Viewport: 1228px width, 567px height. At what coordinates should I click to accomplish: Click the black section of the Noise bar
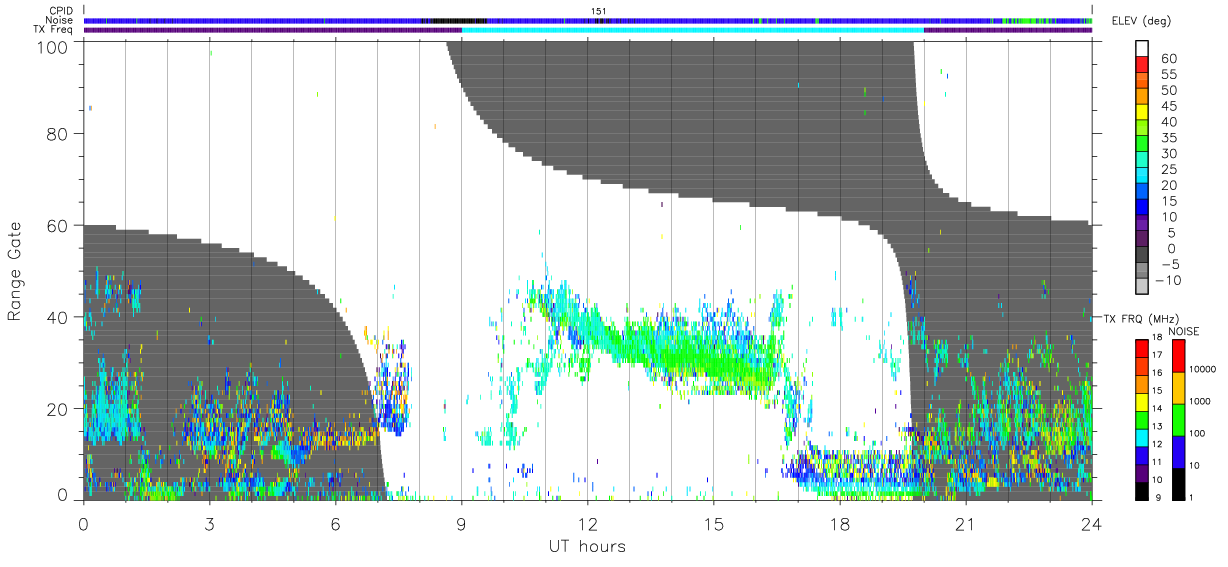point(454,20)
